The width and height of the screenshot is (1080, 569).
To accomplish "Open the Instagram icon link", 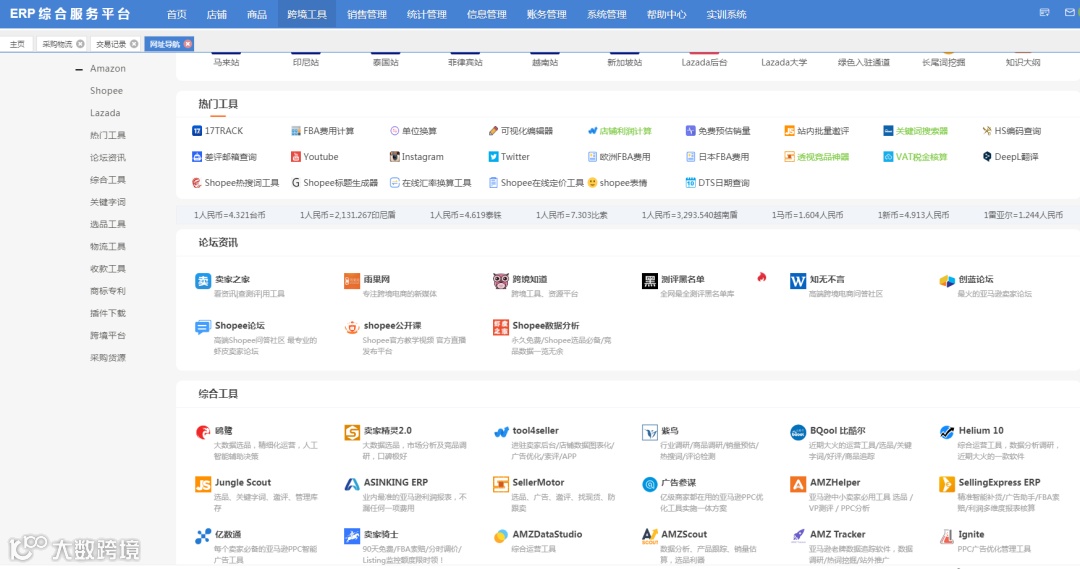I will [x=395, y=157].
